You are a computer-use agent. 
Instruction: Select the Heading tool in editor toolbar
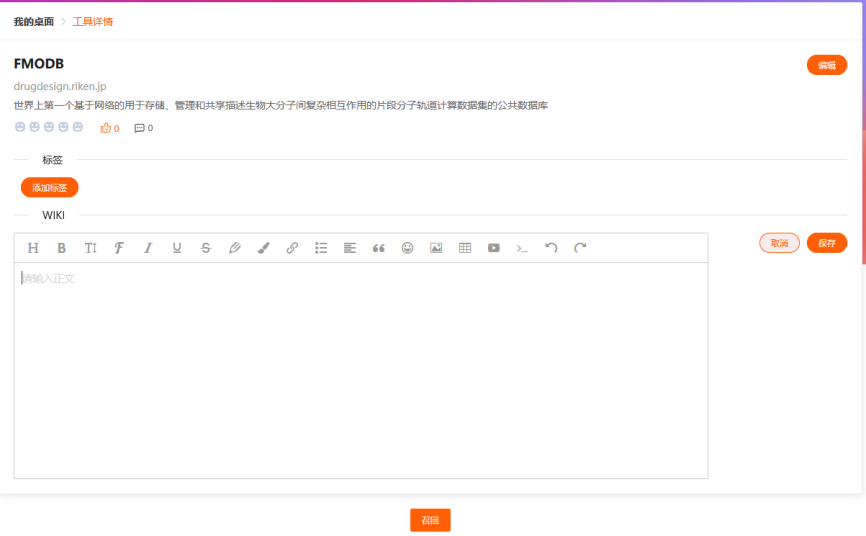(33, 248)
